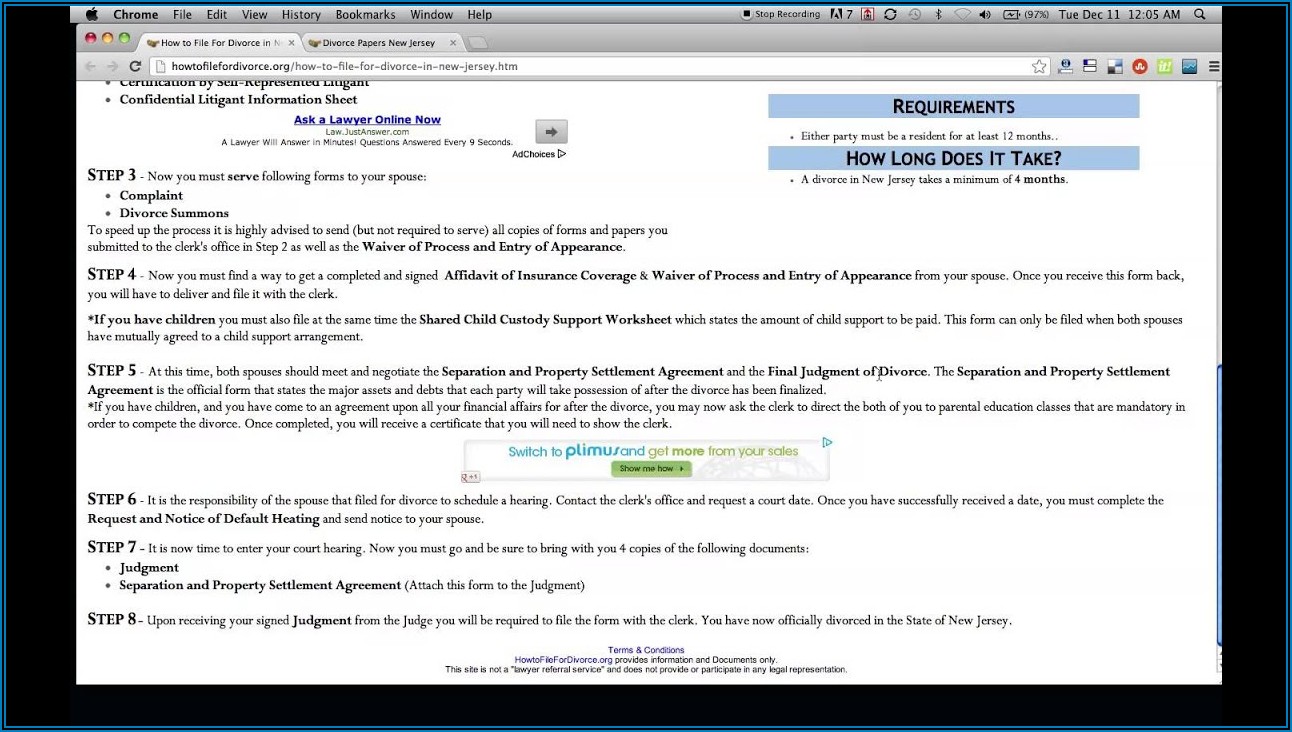Open the Ask a Lawyer Online Now link
The image size is (1292, 732).
tap(367, 120)
